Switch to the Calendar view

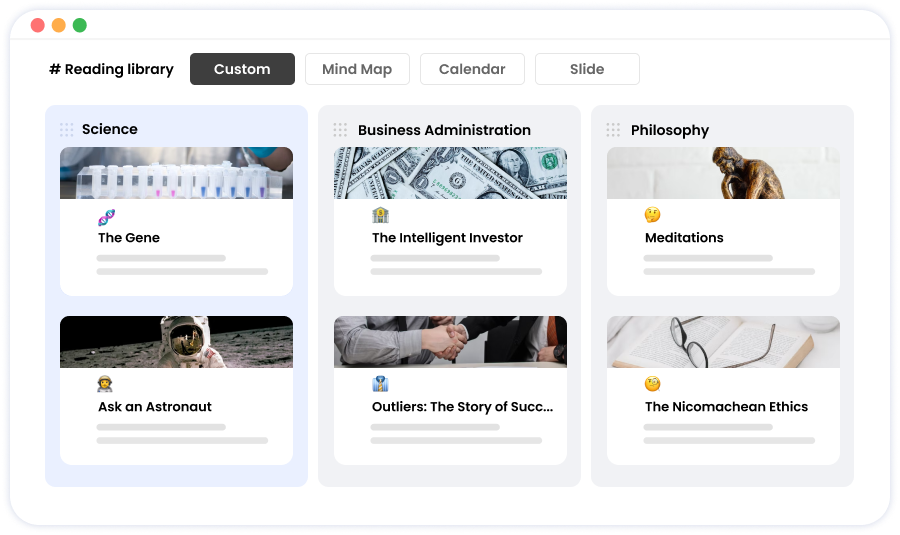pos(472,69)
